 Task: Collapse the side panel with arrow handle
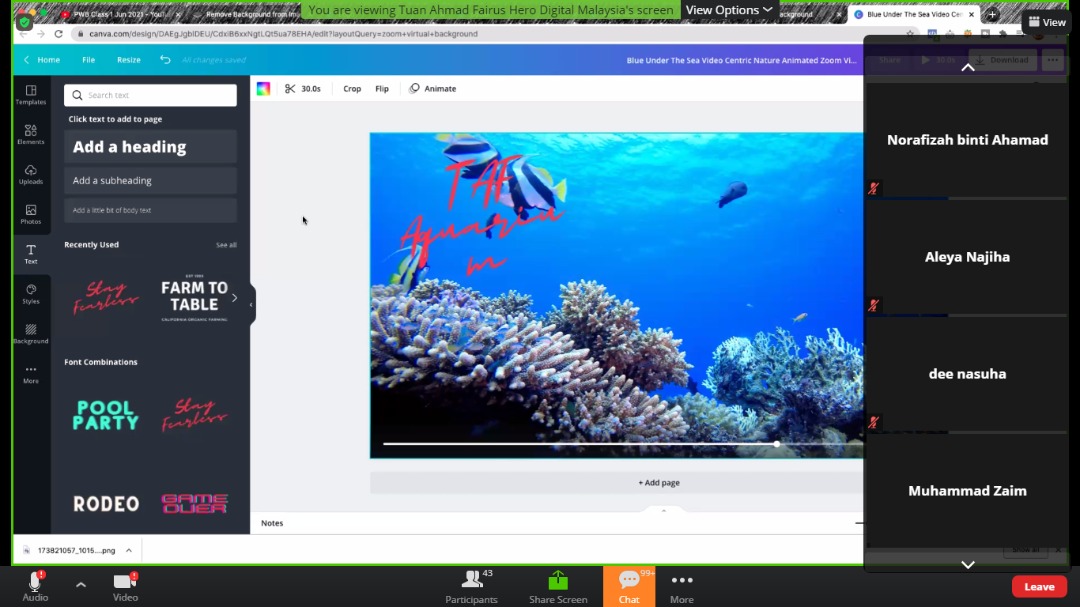coord(251,304)
